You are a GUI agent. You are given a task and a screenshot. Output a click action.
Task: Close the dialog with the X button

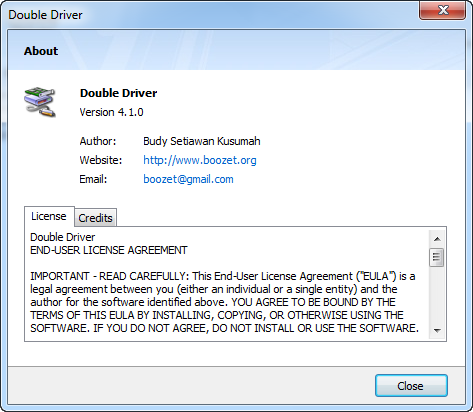442,10
